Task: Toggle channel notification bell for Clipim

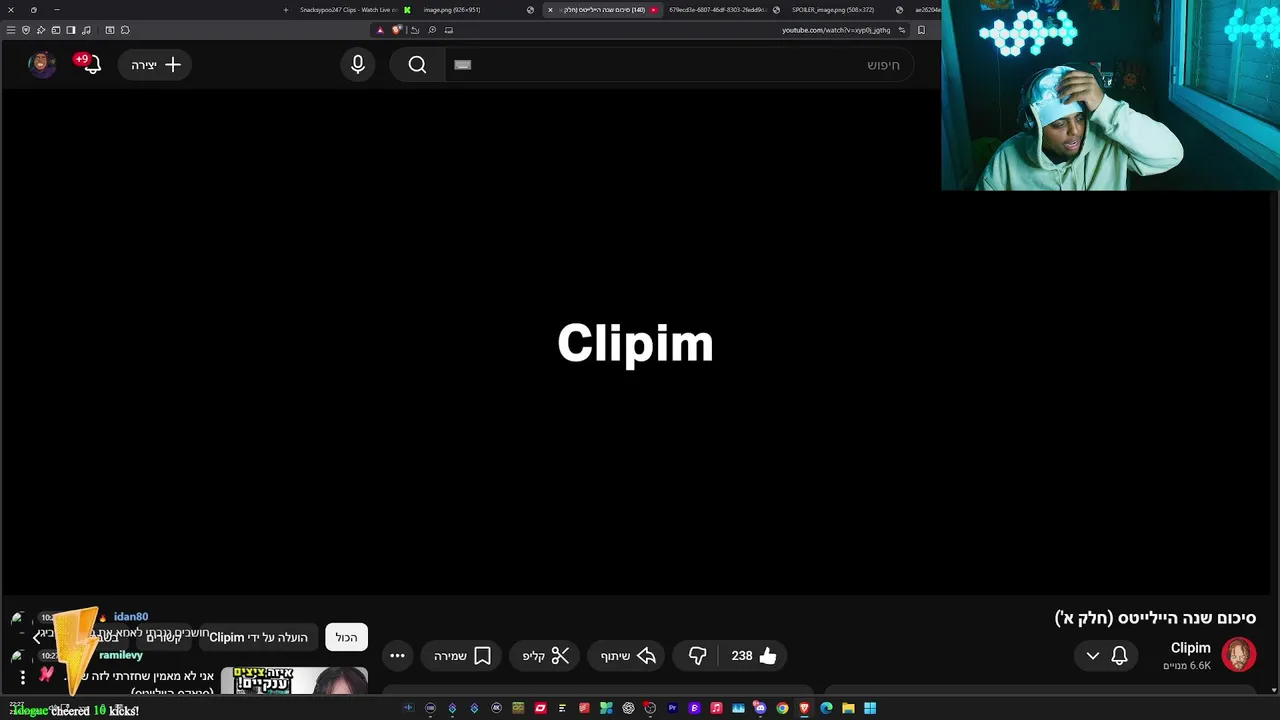Action: 1119,656
